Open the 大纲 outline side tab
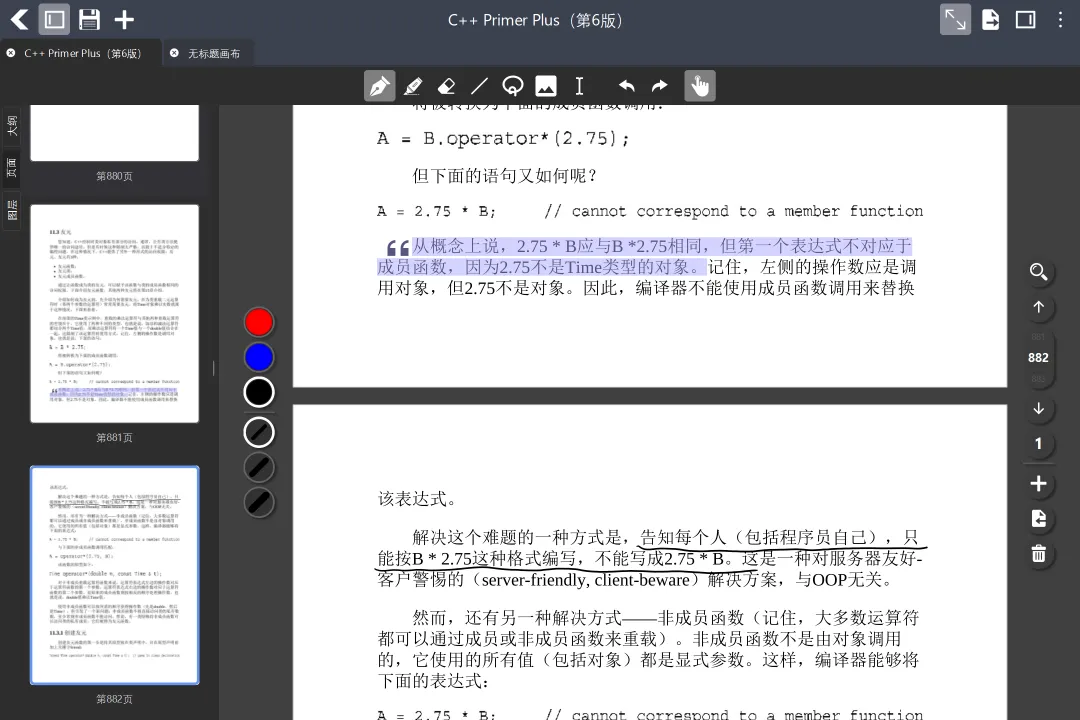Viewport: 1080px width, 720px height. click(x=12, y=126)
